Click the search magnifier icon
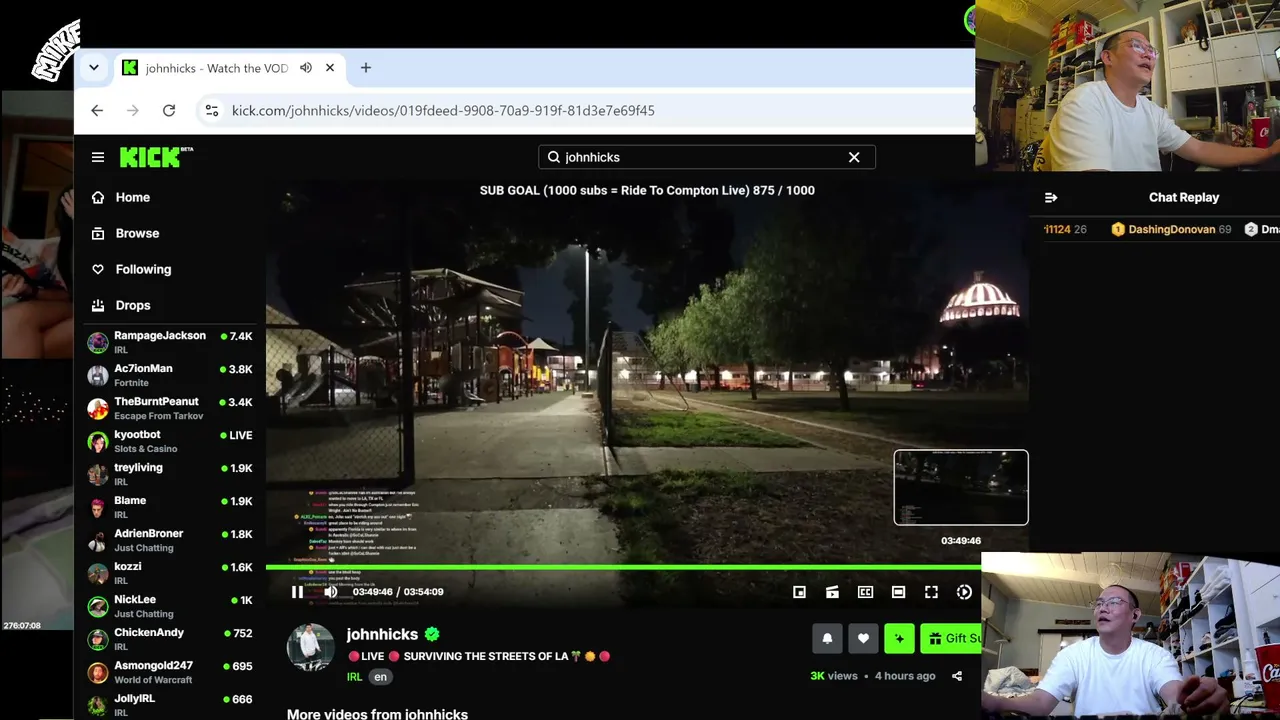1280x720 pixels. click(x=553, y=157)
